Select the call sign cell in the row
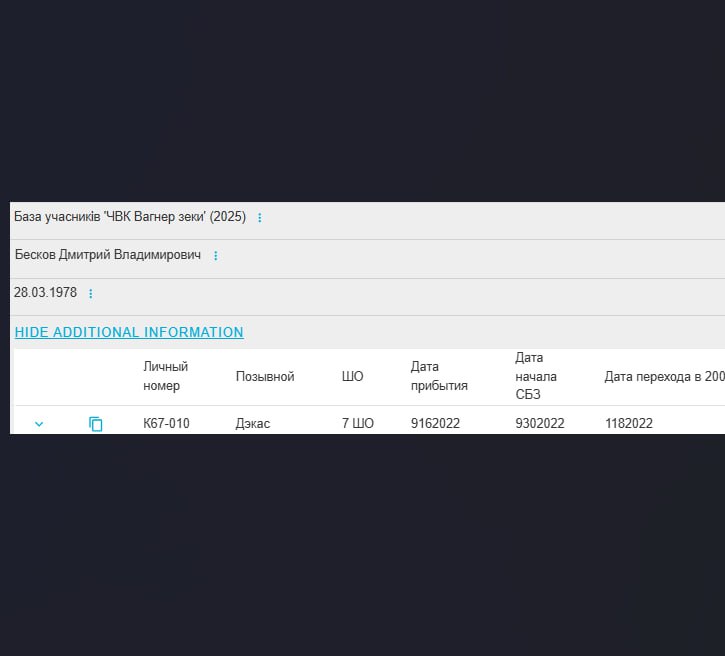 click(253, 424)
